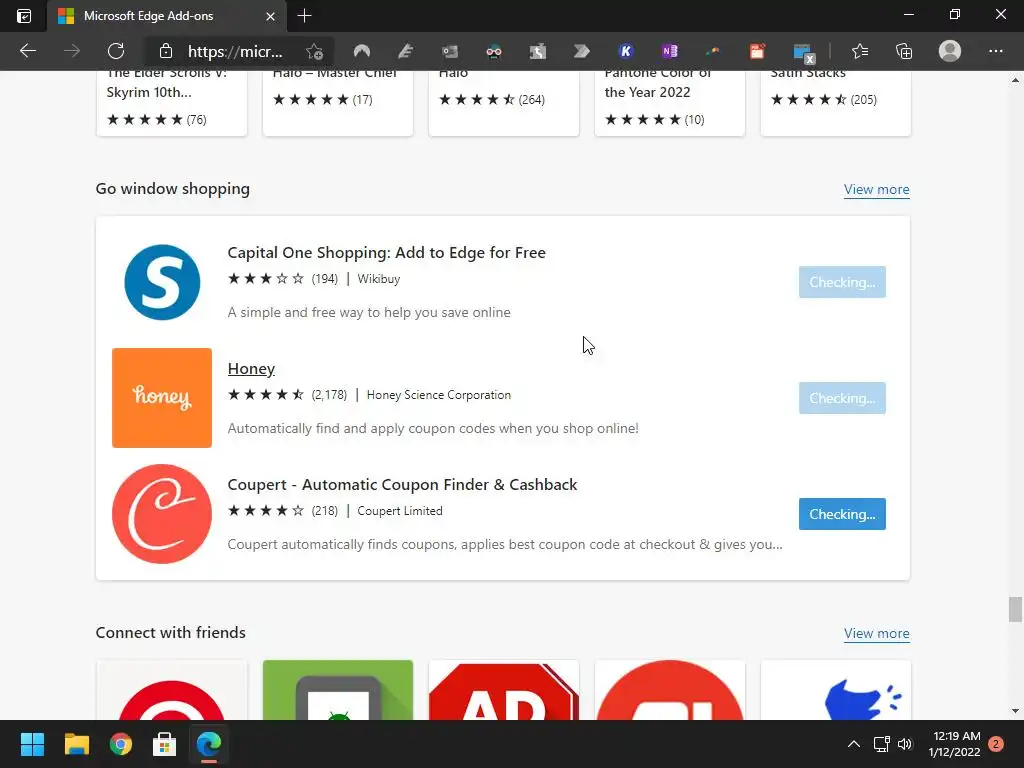Open the OneNote clipper extension
Image resolution: width=1024 pixels, height=768 pixels.
[x=669, y=51]
